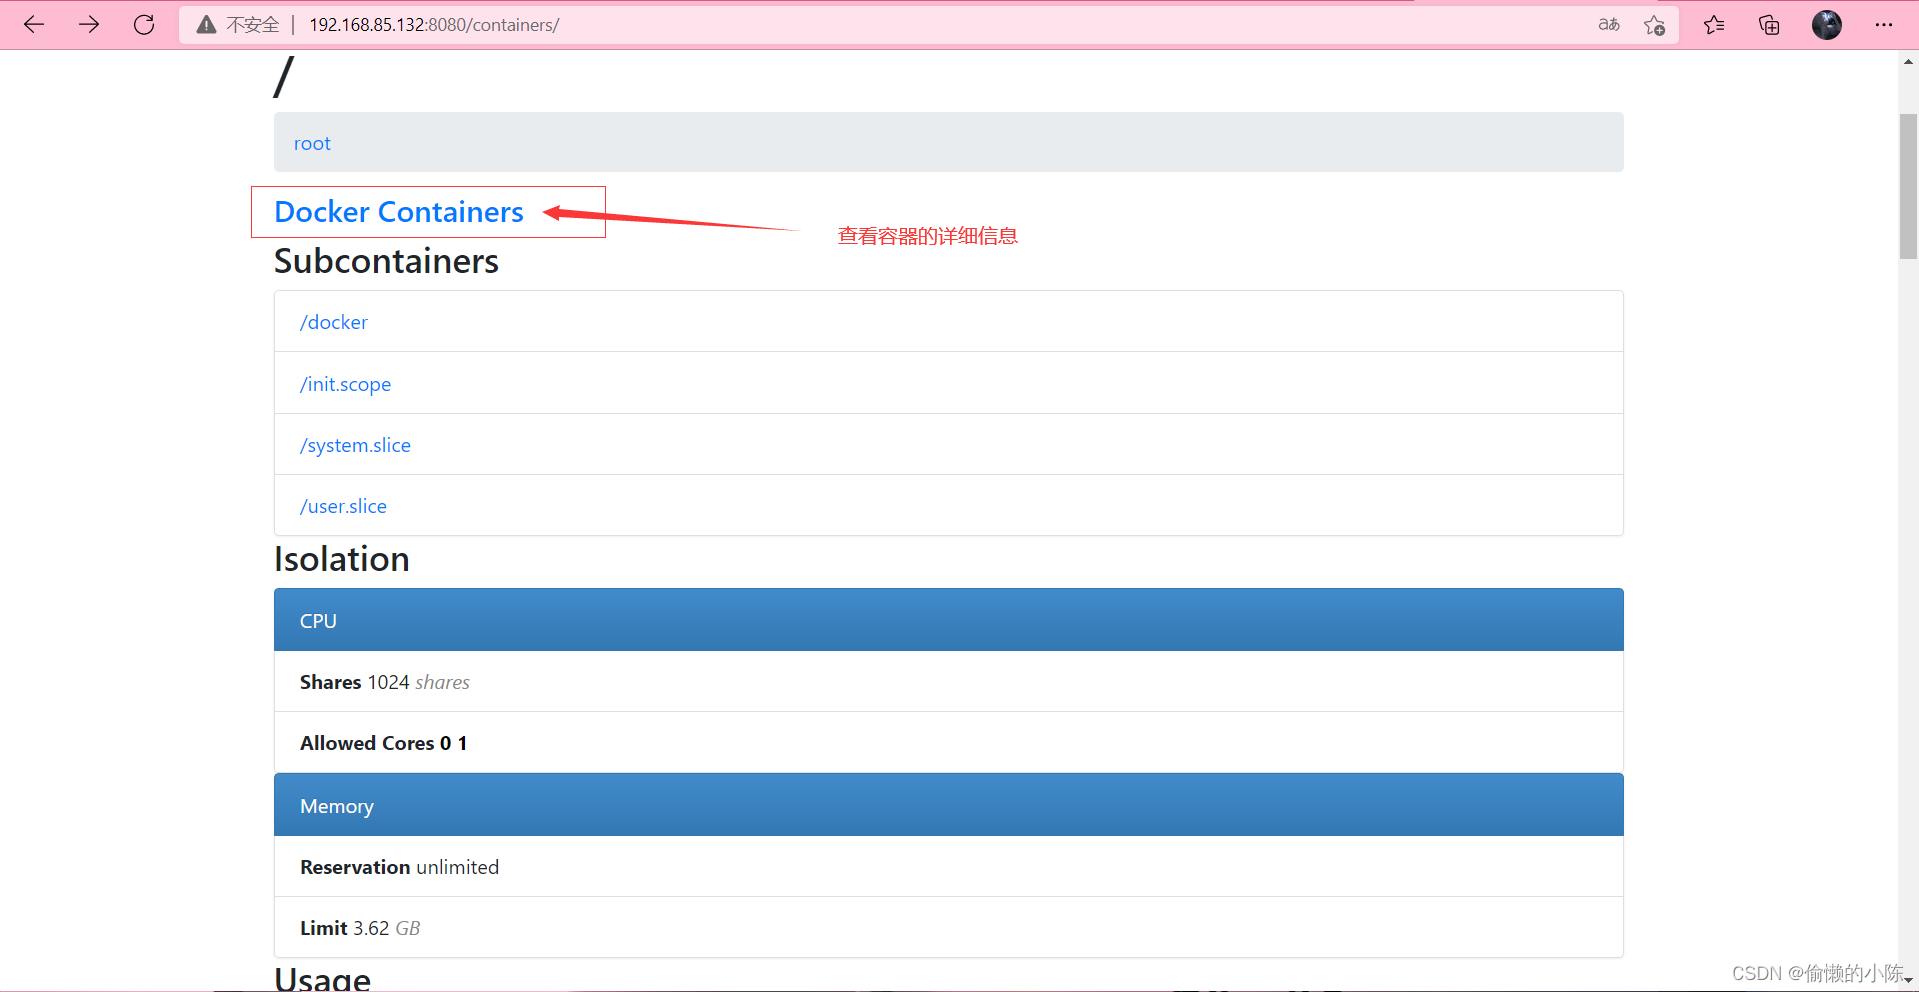
Task: Click the CPU panel header
Action: click(948, 620)
